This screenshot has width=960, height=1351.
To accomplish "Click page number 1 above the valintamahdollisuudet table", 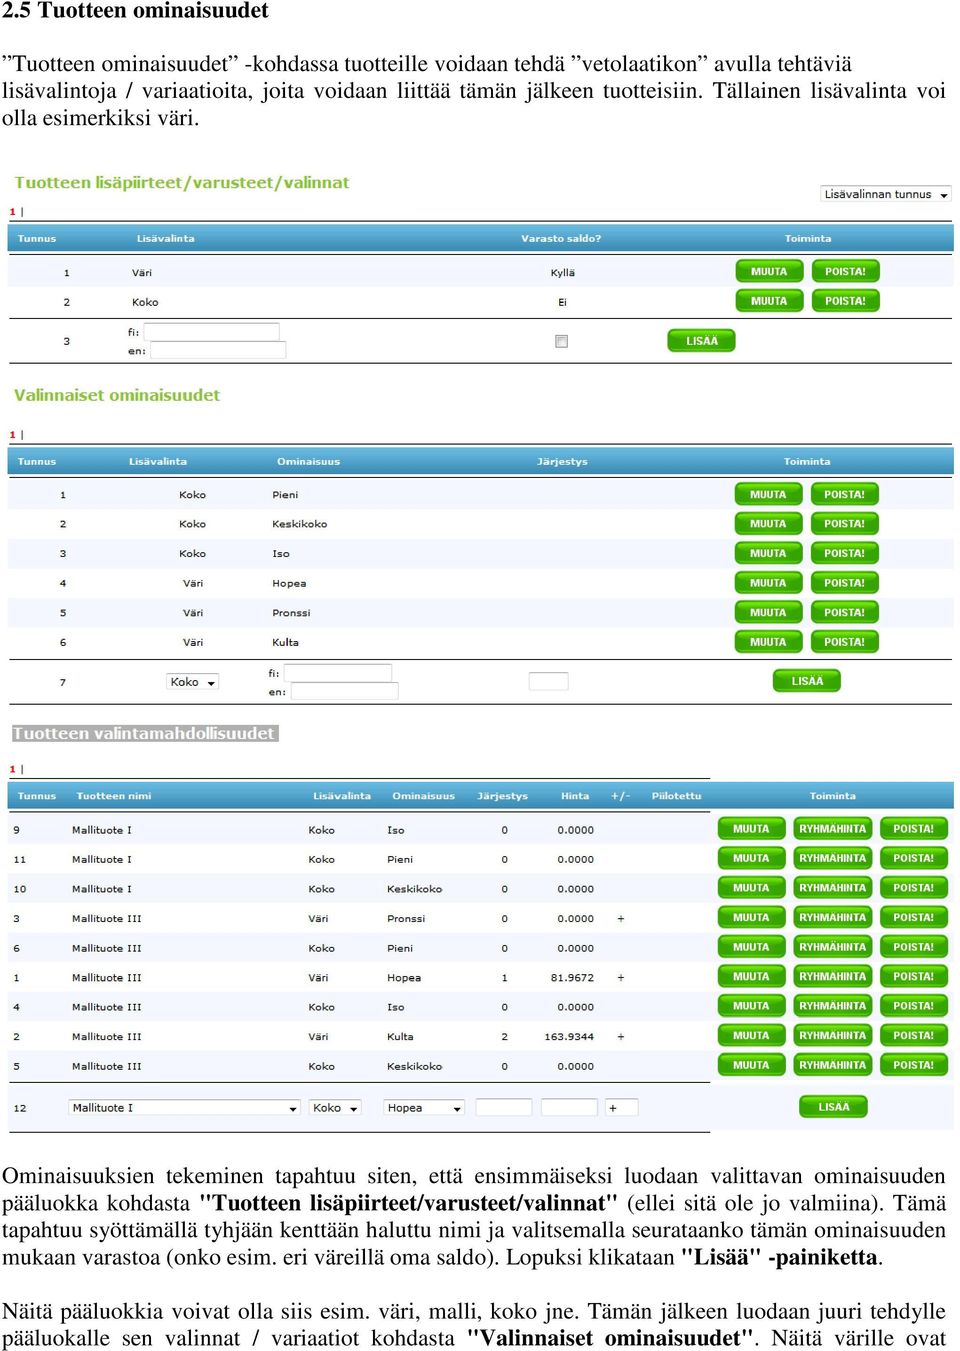I will [x=13, y=769].
